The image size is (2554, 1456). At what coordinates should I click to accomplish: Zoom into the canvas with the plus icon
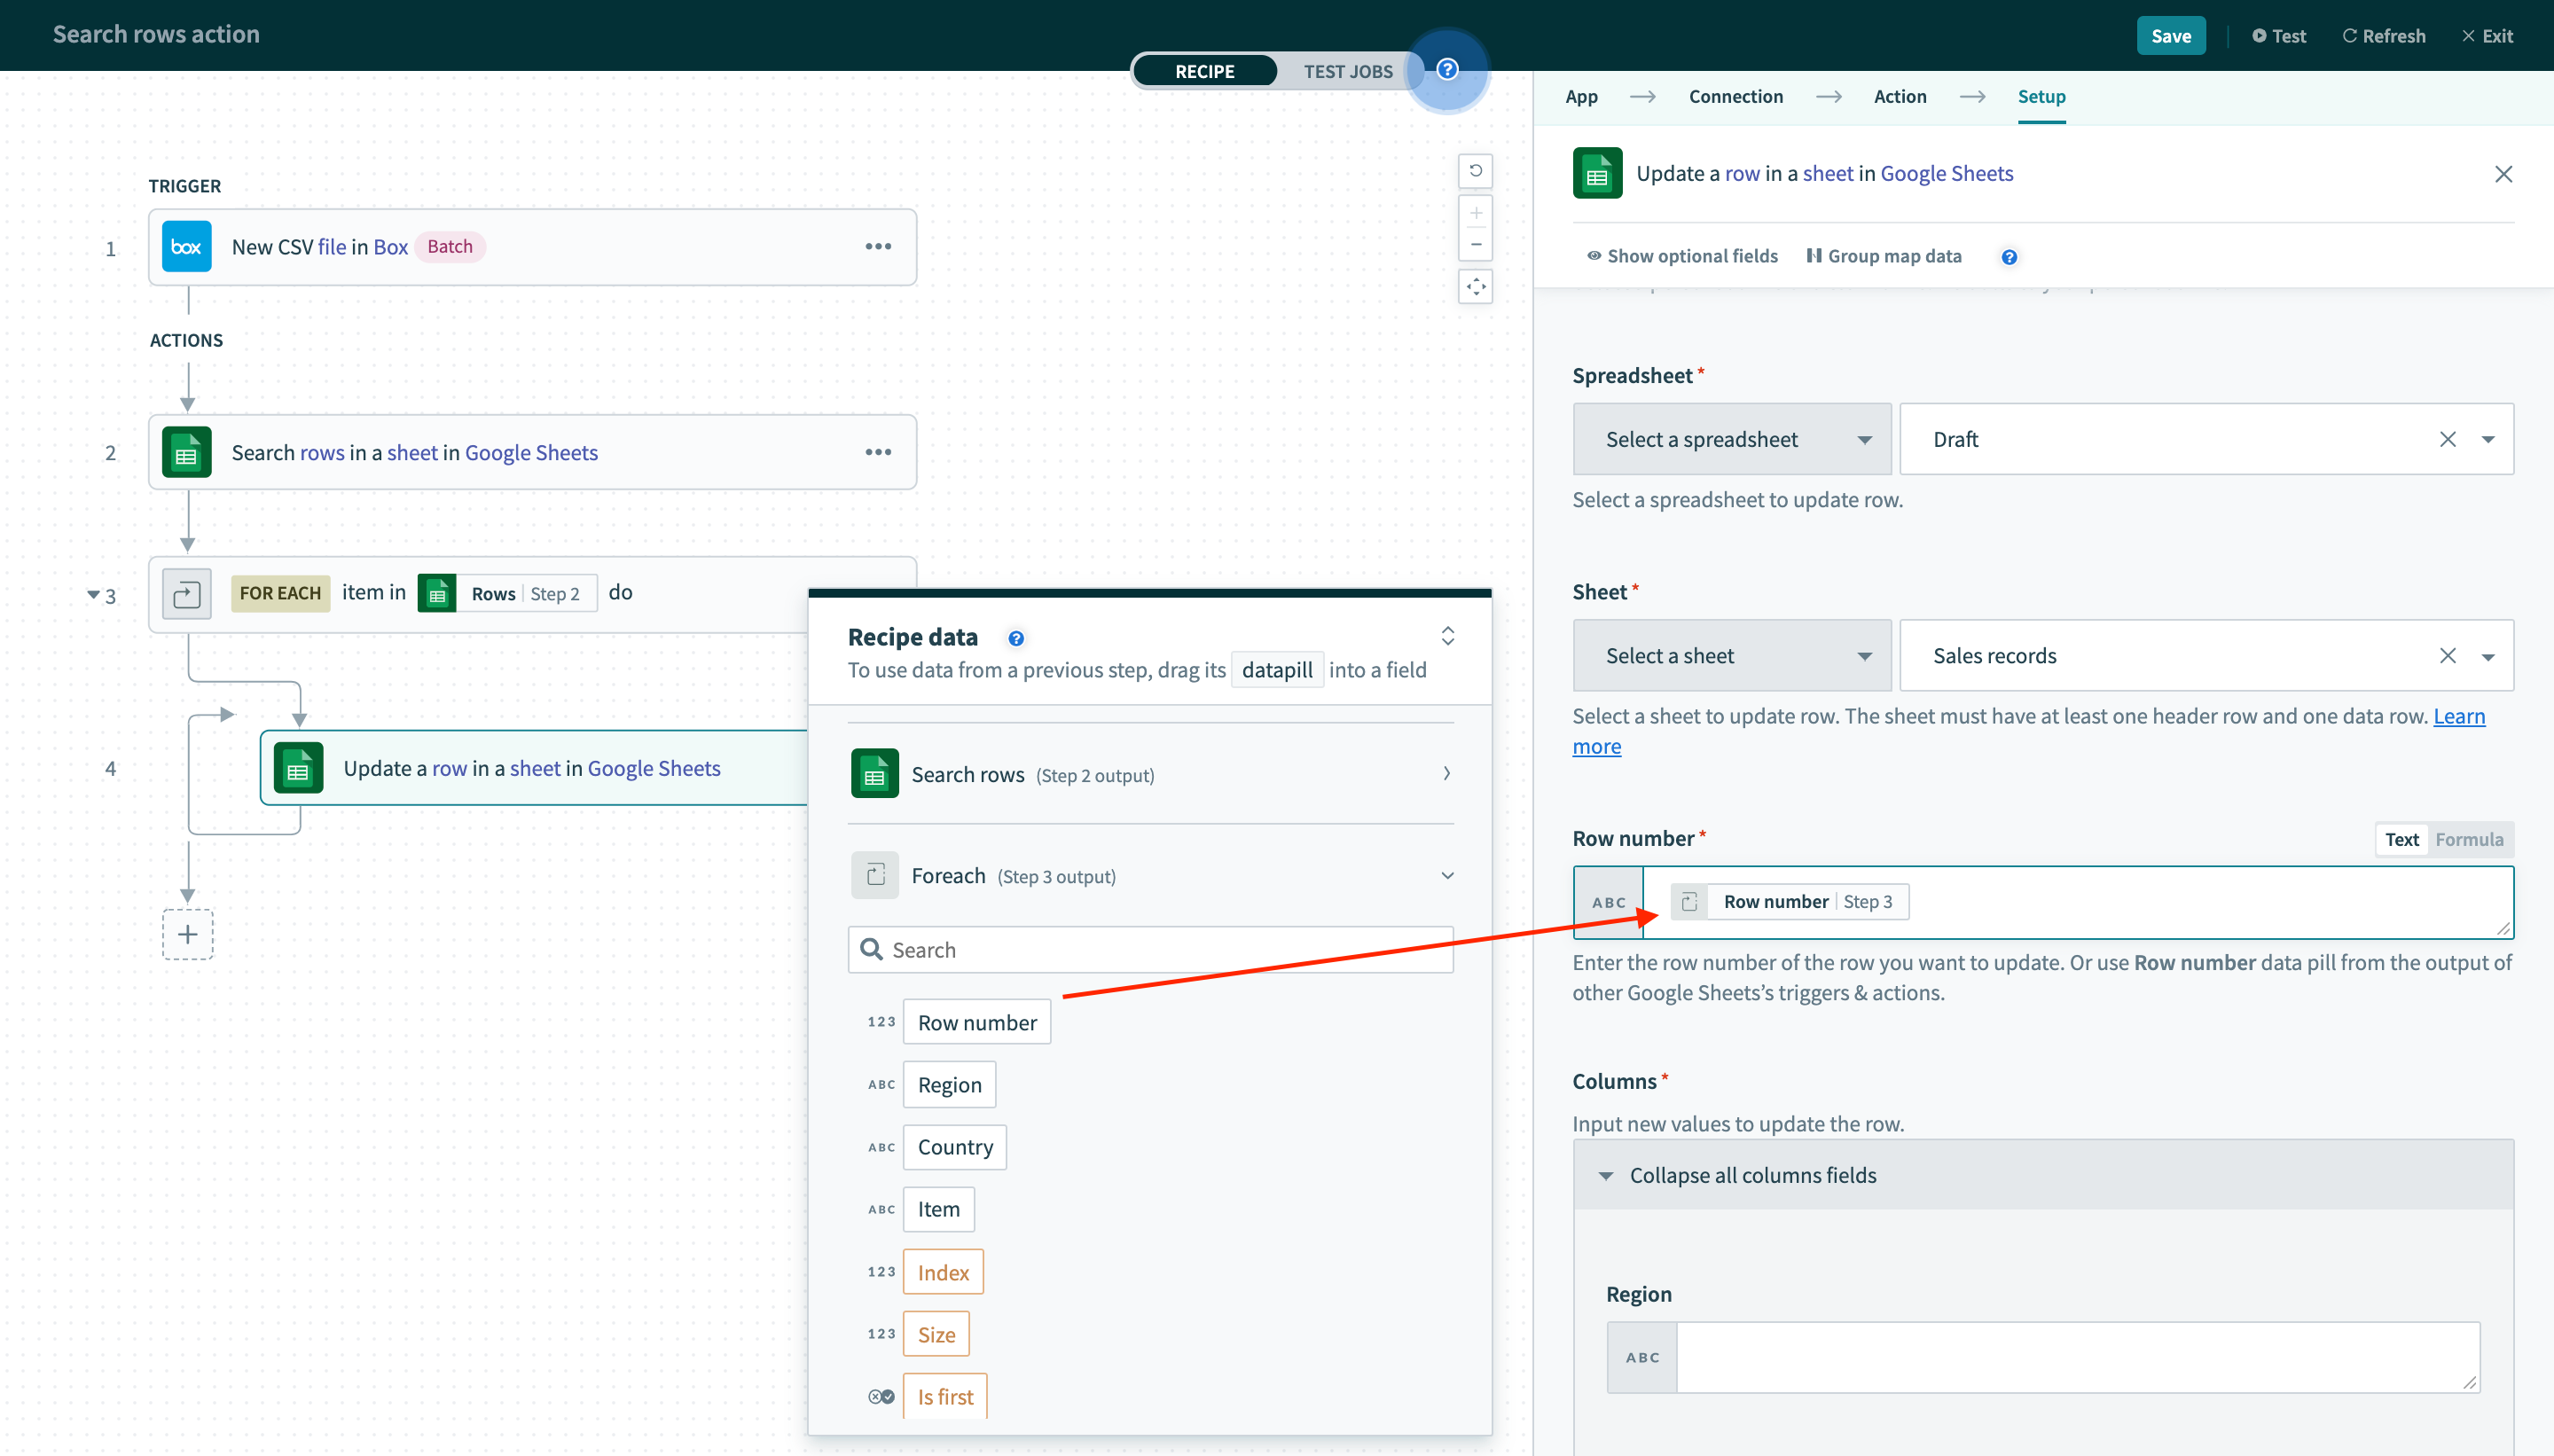tap(1476, 212)
